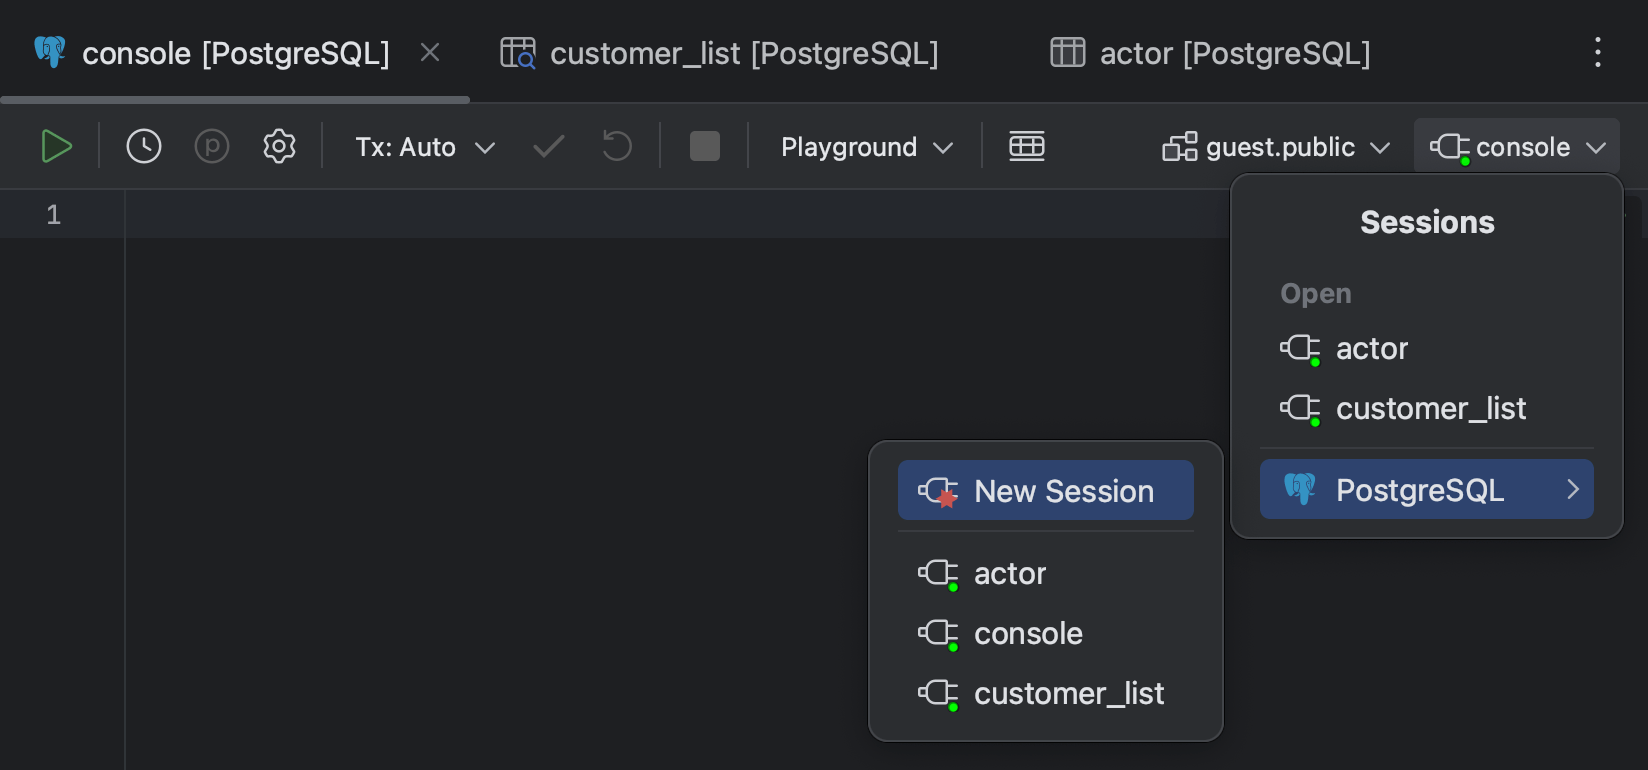The width and height of the screenshot is (1648, 770).
Task: Click the tab bar more-options icon
Action: click(x=1598, y=53)
